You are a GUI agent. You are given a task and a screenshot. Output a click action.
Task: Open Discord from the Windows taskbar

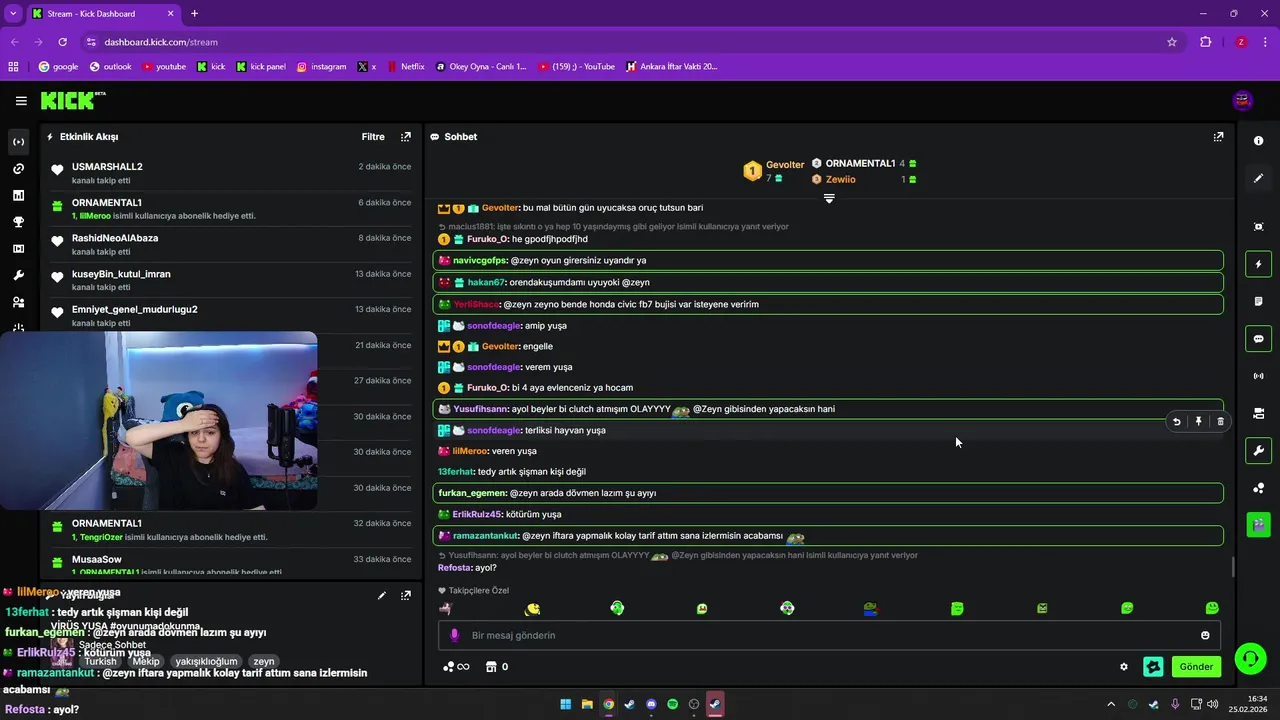[x=651, y=704]
